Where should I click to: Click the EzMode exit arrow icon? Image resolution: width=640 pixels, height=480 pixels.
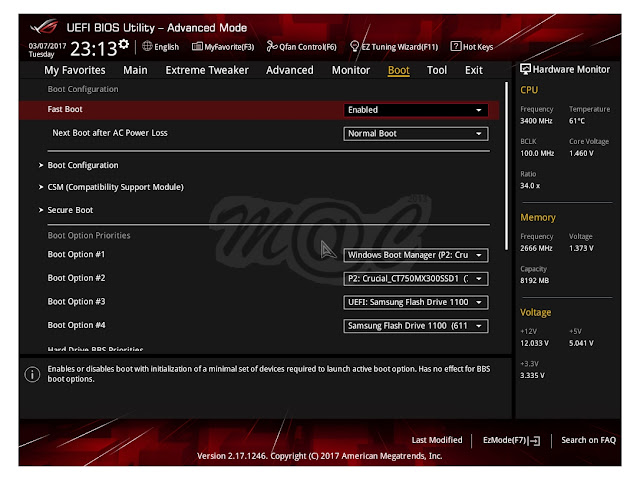(x=534, y=440)
